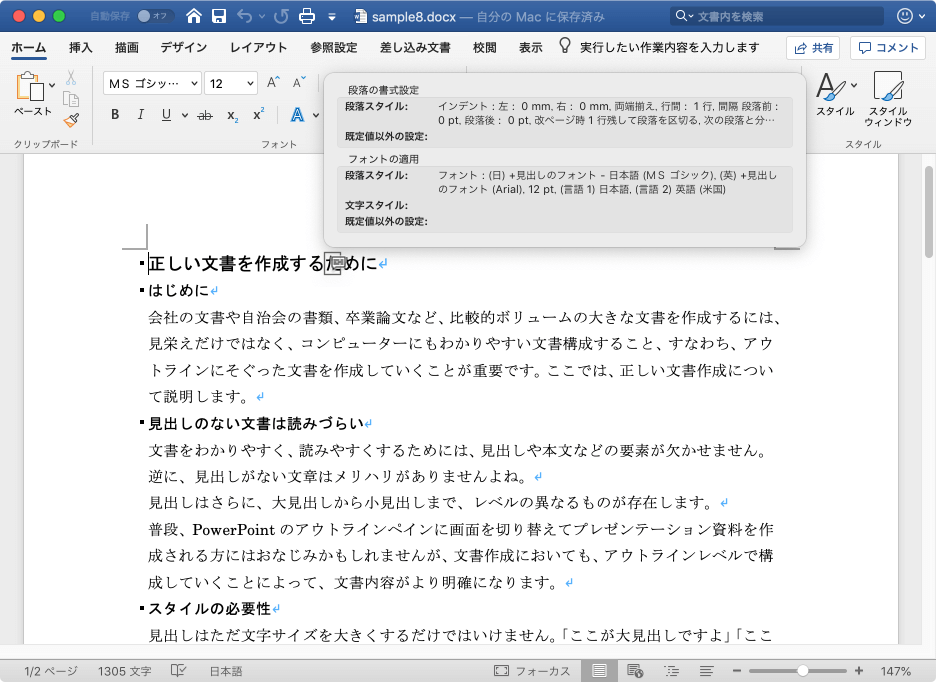Open the 挿入 tab

coord(81,48)
